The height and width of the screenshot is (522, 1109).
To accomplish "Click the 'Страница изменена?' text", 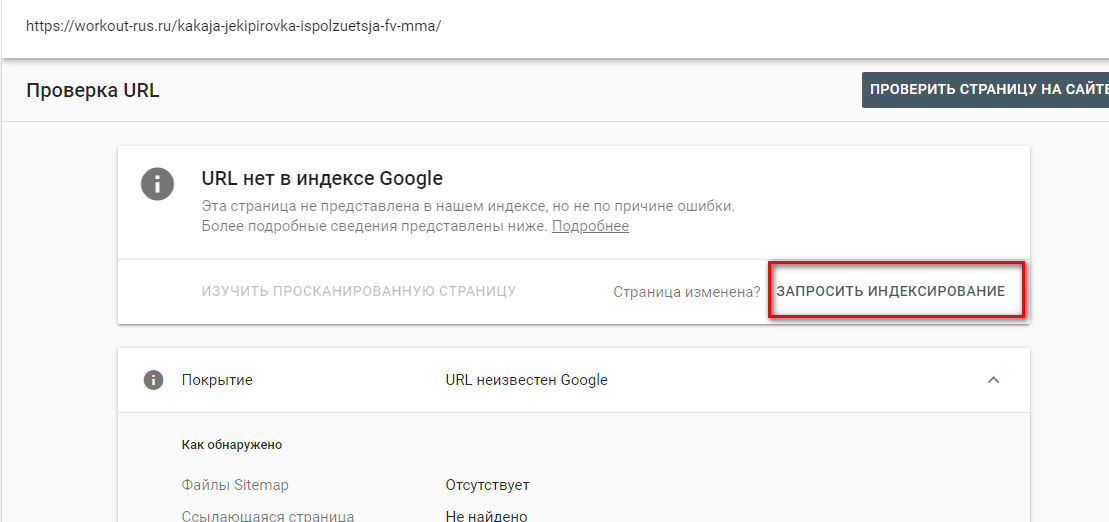I will coord(686,291).
